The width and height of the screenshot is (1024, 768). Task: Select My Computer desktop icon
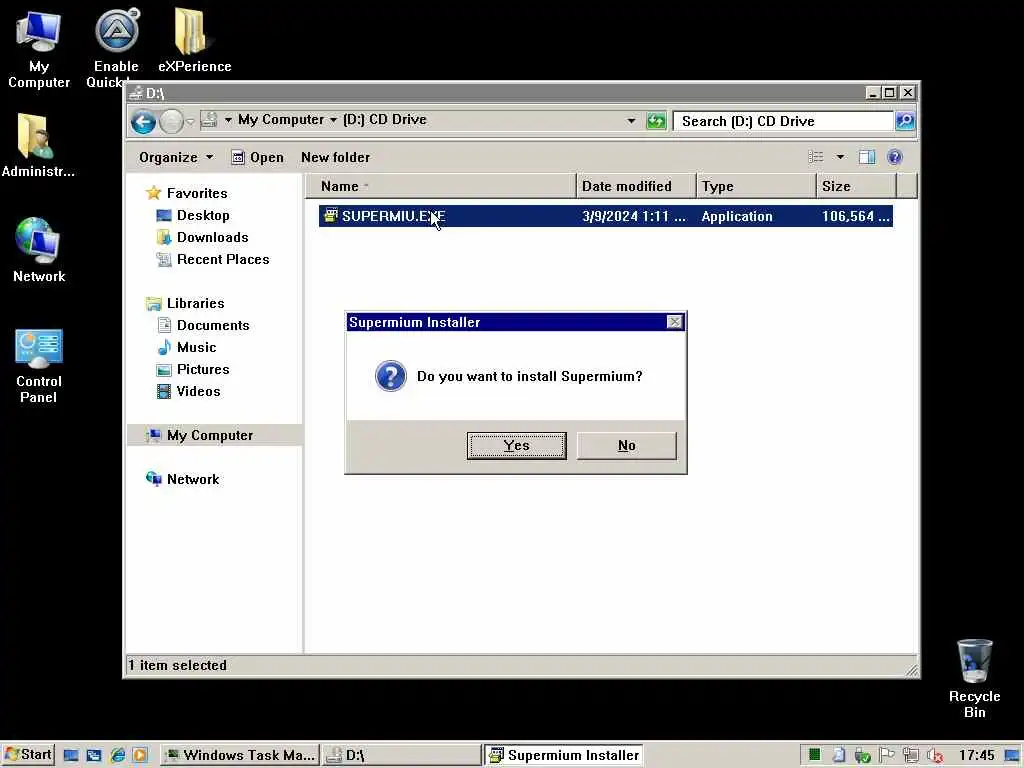click(39, 50)
